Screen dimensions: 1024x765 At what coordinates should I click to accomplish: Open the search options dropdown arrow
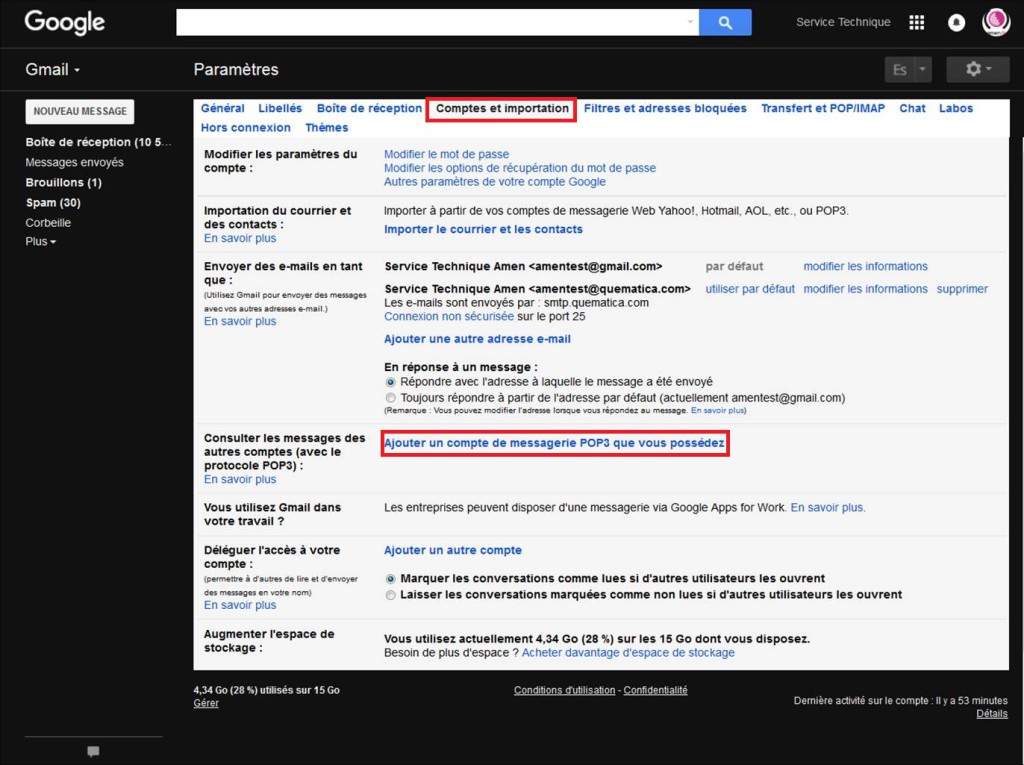(x=690, y=22)
